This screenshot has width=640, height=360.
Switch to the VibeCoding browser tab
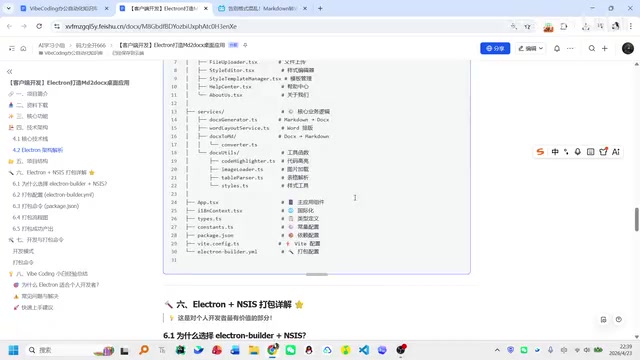click(63, 8)
